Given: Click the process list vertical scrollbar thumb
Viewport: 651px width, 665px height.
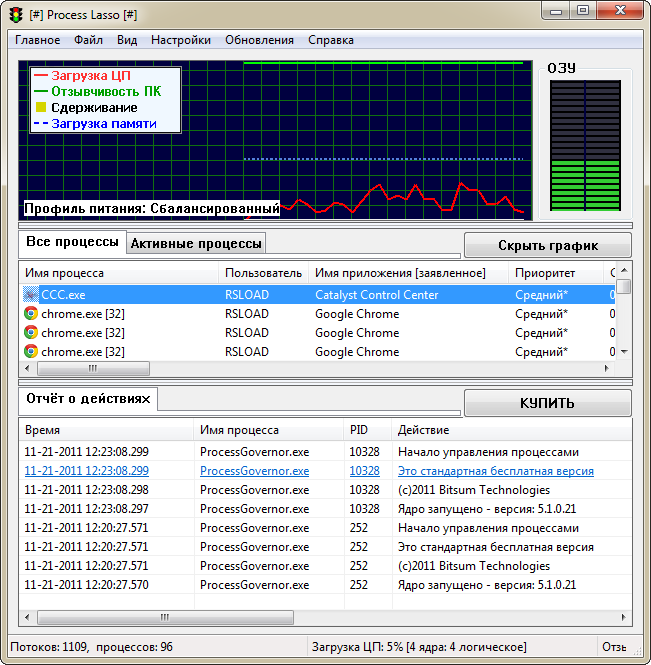Looking at the screenshot, I should pos(624,286).
